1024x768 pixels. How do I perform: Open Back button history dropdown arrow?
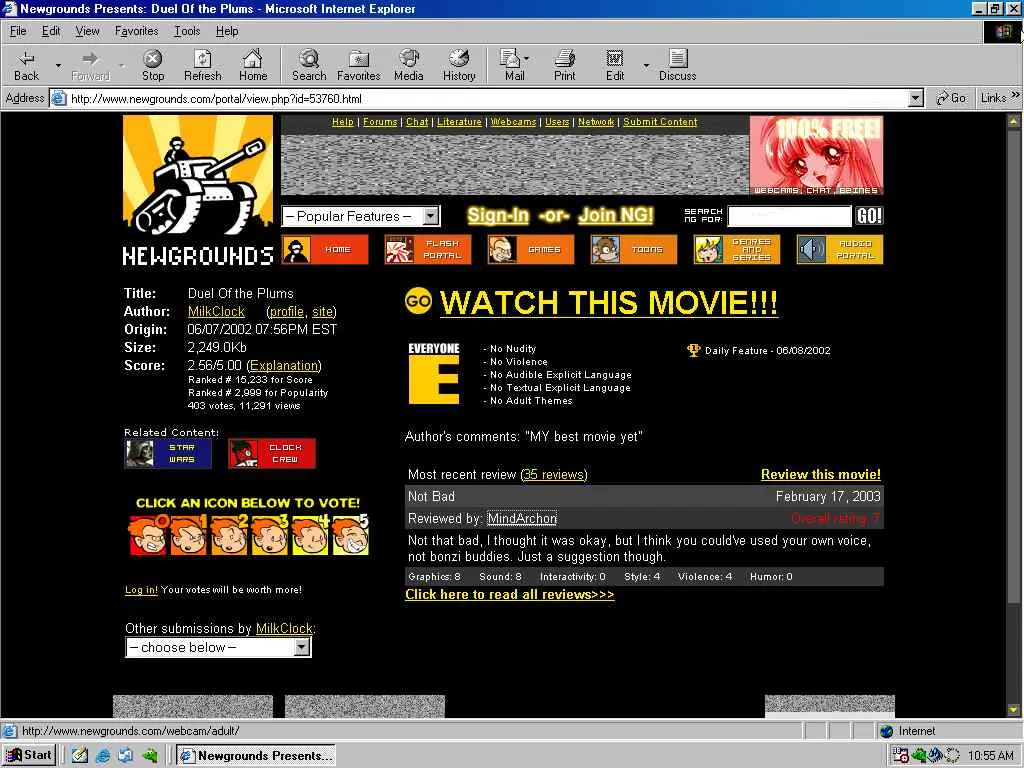[58, 65]
